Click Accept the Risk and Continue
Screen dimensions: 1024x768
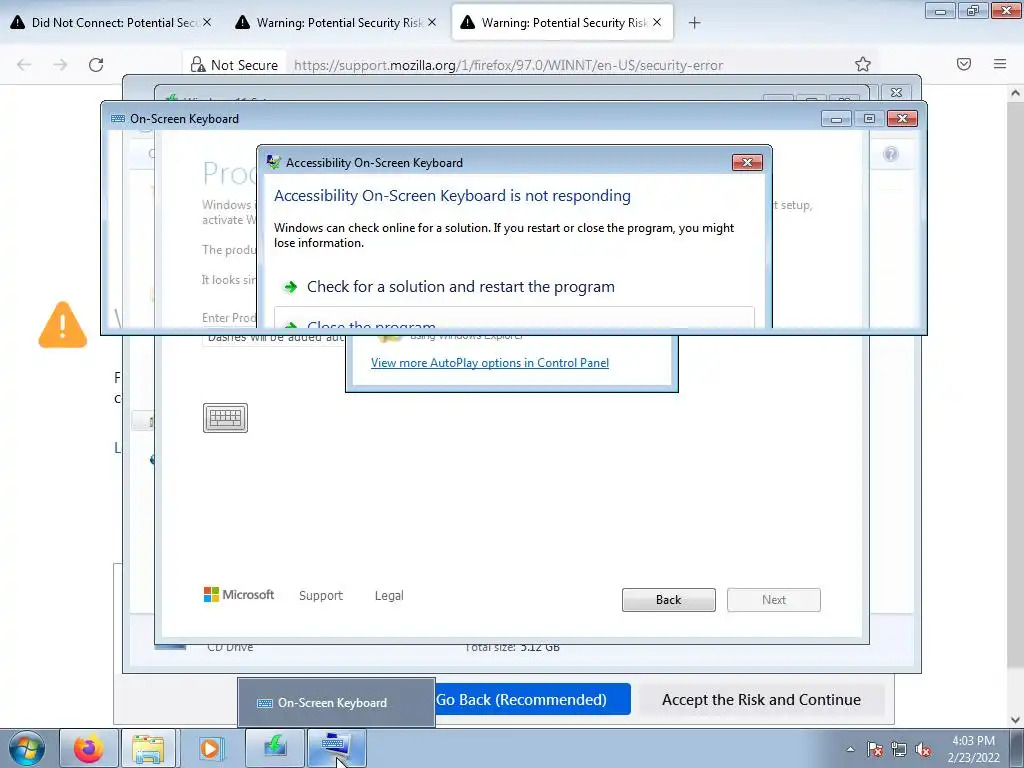761,699
